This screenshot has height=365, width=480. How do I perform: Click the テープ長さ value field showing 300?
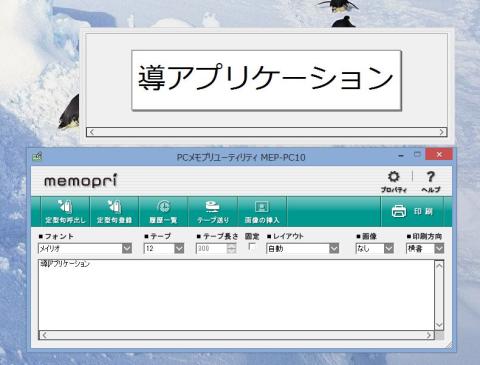tap(211, 248)
